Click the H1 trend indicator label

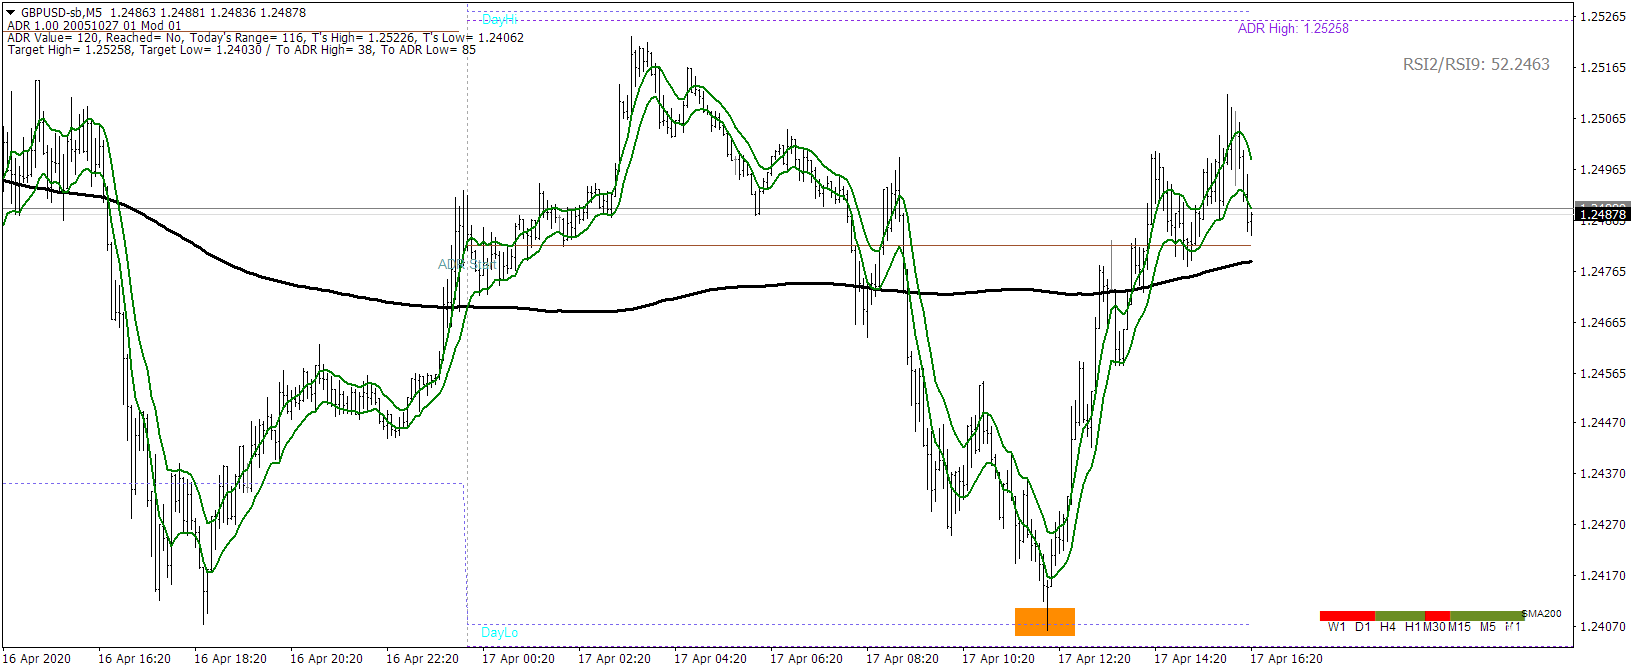(x=1412, y=627)
